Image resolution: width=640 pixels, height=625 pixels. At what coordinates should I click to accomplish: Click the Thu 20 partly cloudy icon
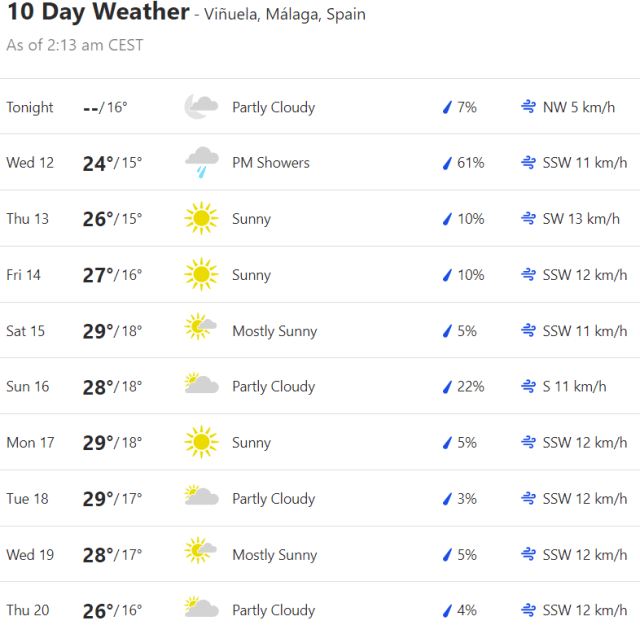pyautogui.click(x=201, y=609)
